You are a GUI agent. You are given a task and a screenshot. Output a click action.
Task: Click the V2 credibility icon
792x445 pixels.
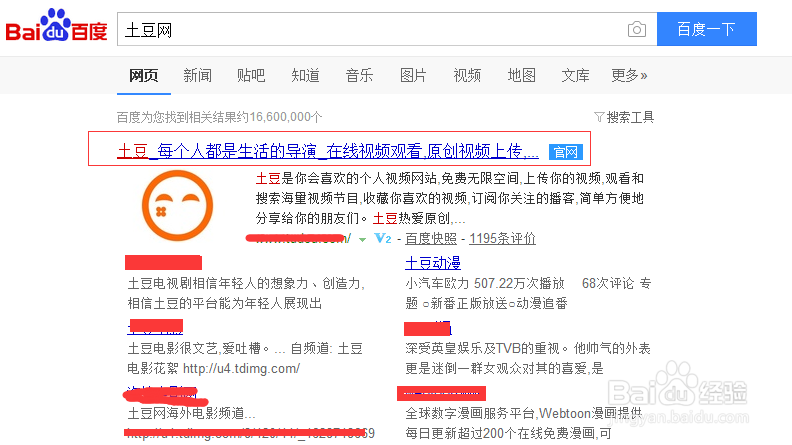point(383,238)
